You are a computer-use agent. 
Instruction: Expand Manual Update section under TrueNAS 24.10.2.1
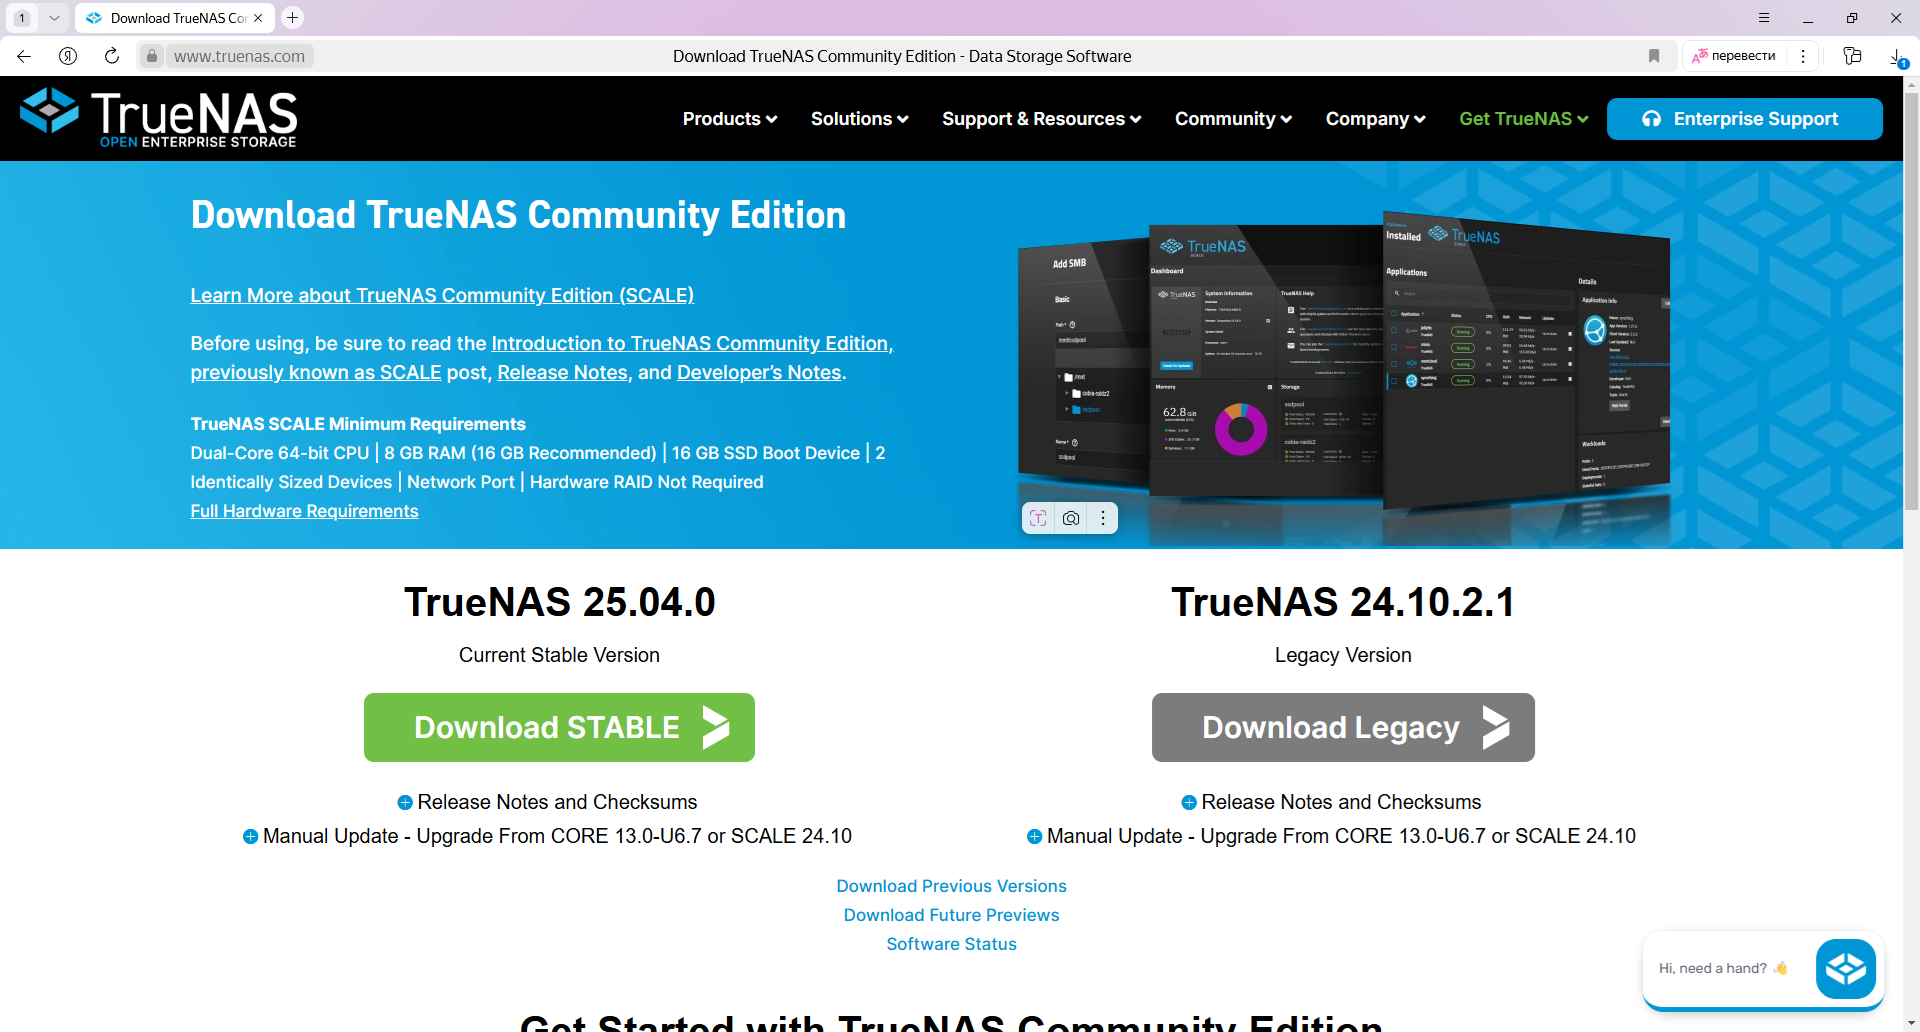(1331, 836)
